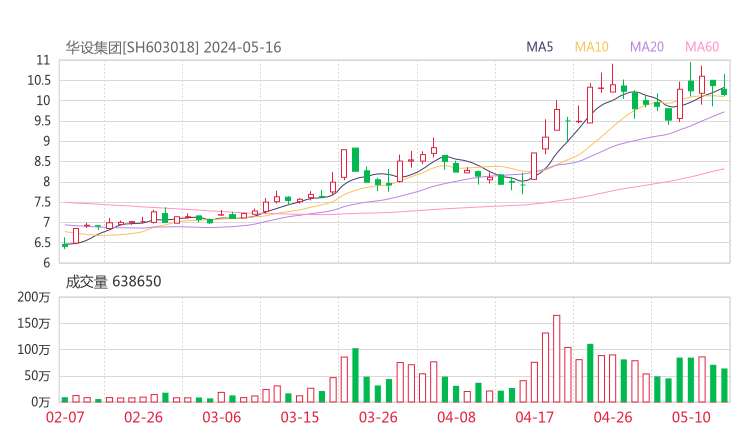Click the chart title 华设集团[SH603018] 2024-05-16

(x=173, y=47)
